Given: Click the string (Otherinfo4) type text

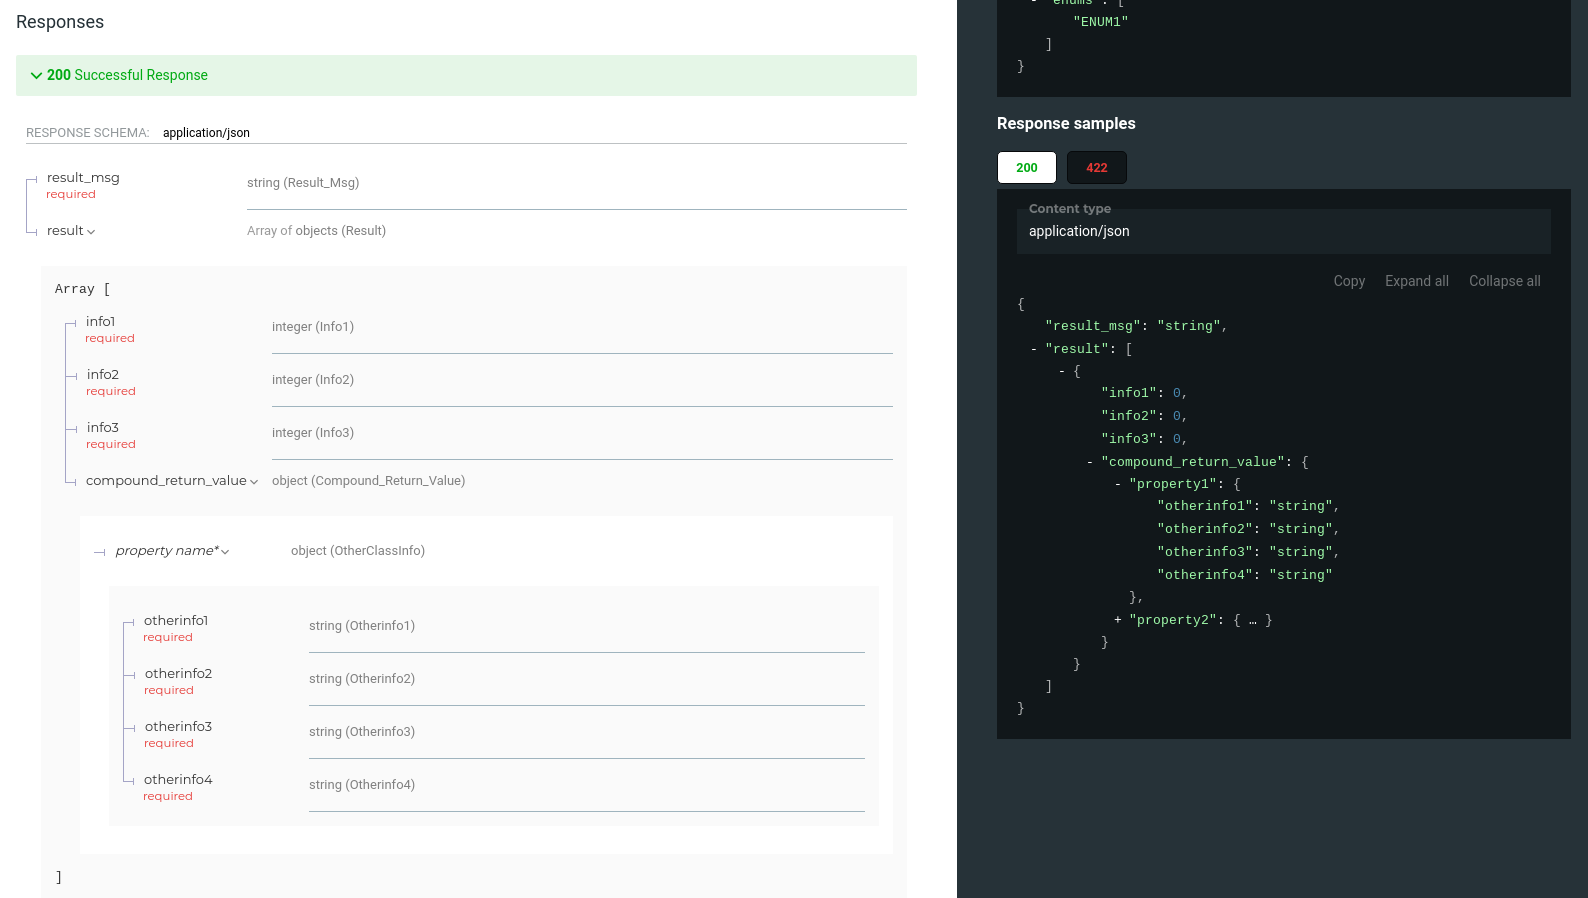Looking at the screenshot, I should click(x=362, y=785).
